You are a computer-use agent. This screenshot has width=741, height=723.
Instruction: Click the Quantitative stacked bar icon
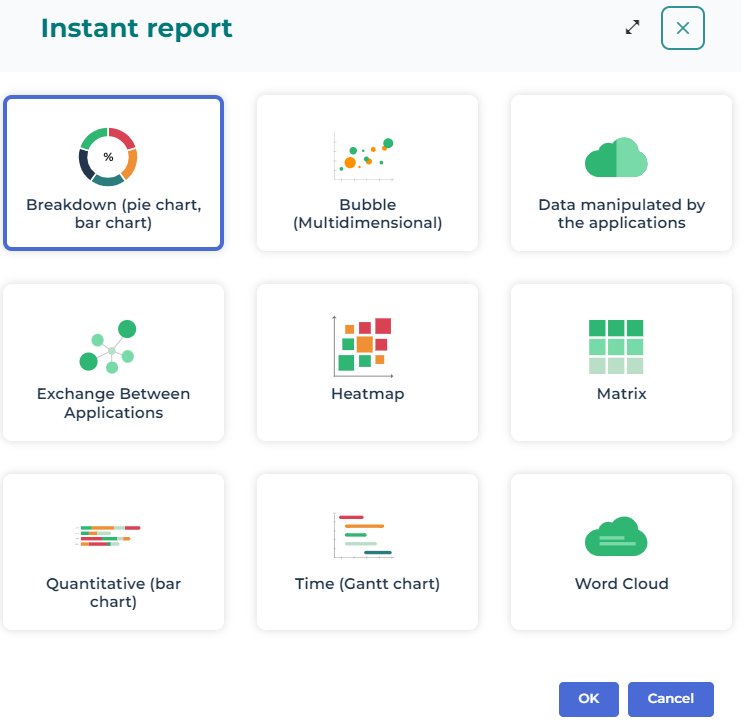pyautogui.click(x=108, y=536)
